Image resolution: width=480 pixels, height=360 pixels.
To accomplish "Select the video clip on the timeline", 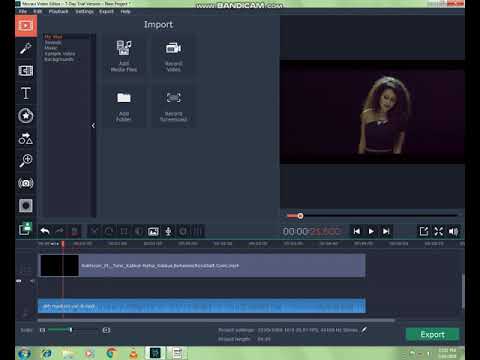I will [203, 266].
